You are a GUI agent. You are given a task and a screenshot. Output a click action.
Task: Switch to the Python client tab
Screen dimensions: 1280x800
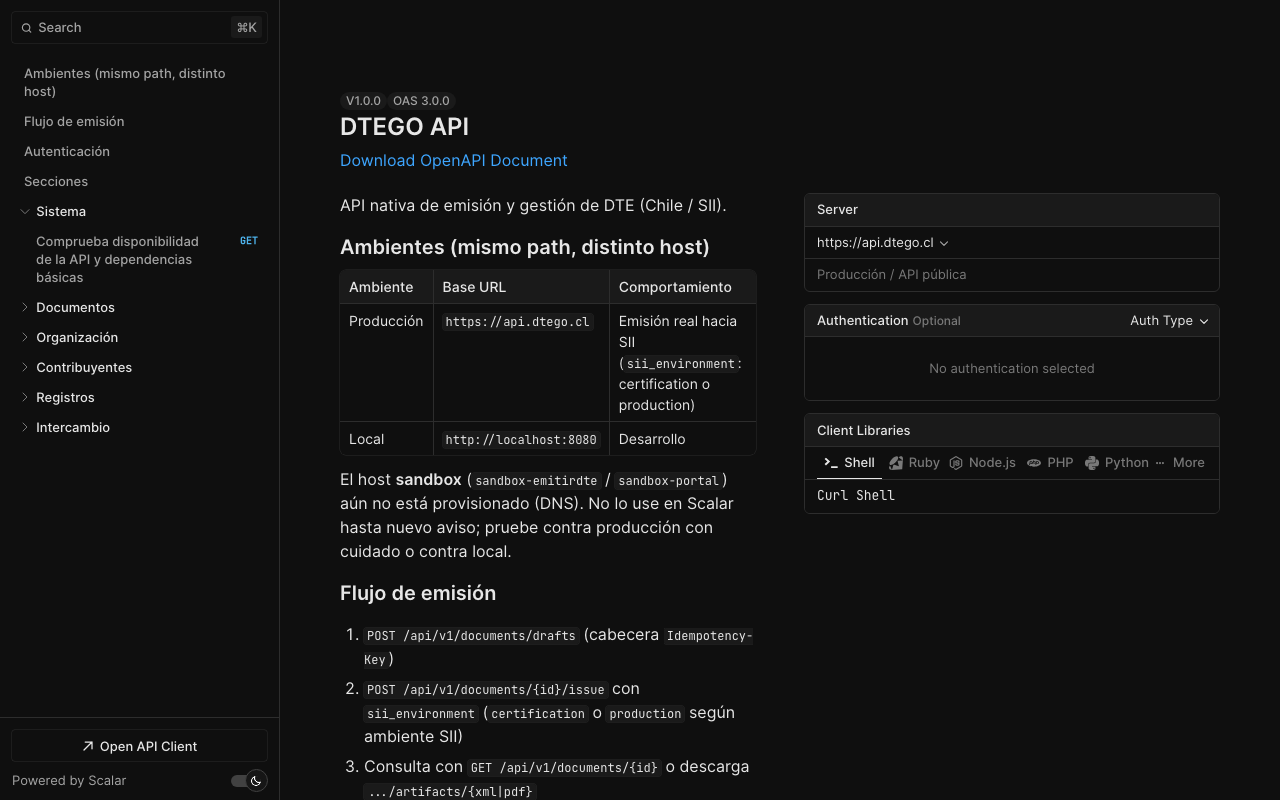click(x=1116, y=463)
